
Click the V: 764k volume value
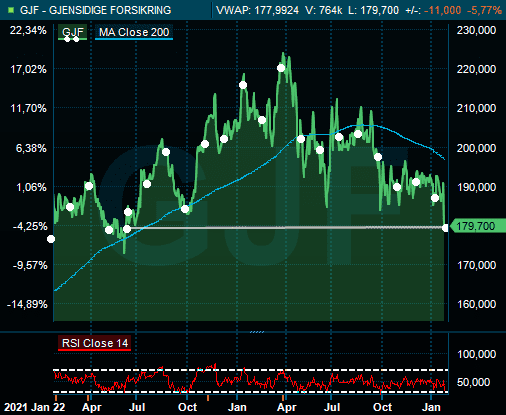[323, 10]
